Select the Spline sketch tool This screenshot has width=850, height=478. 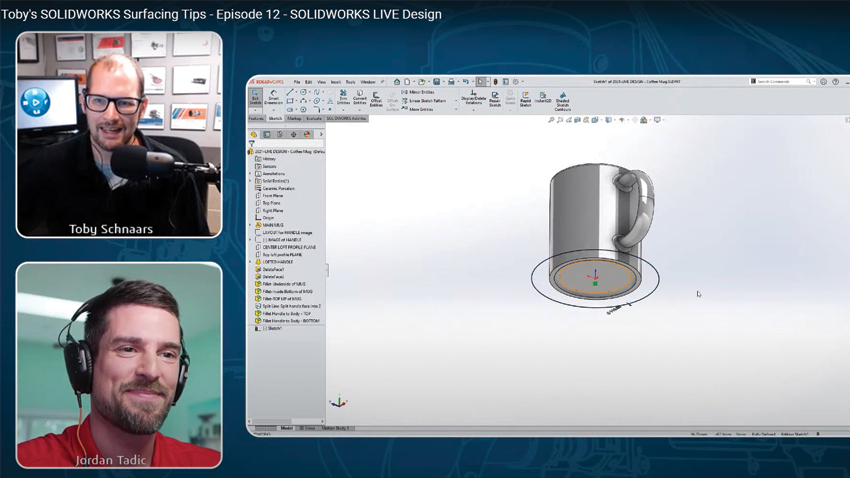(317, 92)
